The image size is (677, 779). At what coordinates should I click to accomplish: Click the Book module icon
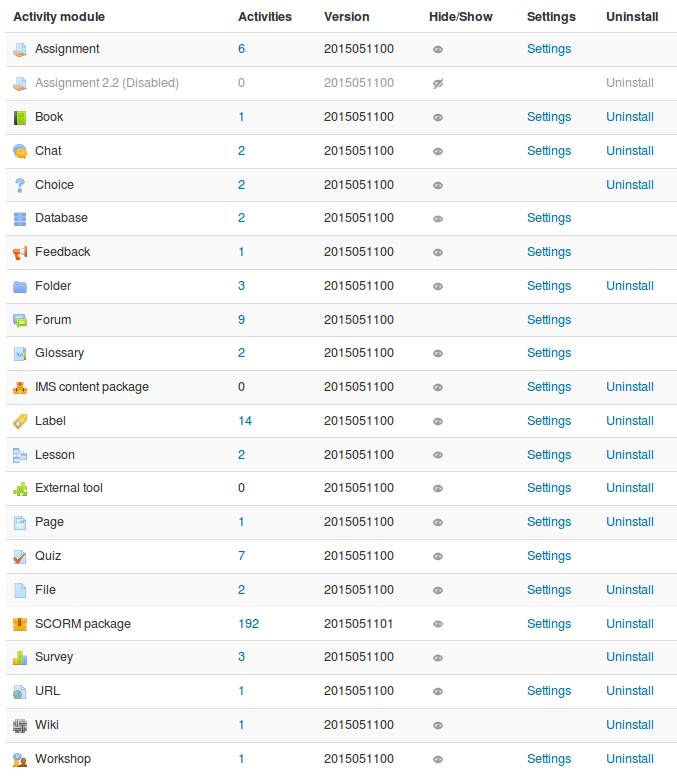[20, 117]
